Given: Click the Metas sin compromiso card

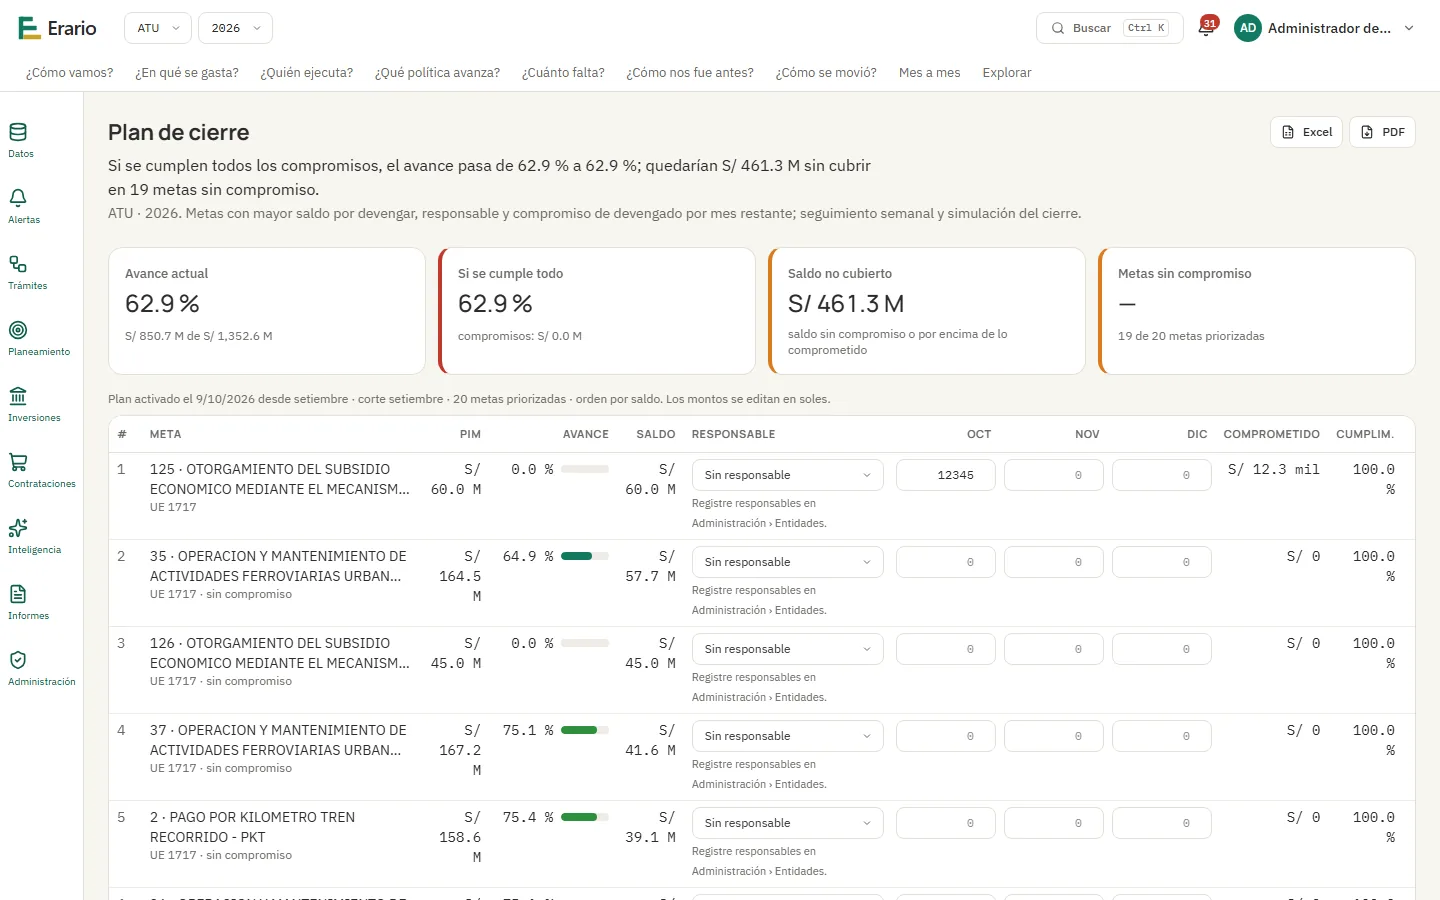Looking at the screenshot, I should (x=1257, y=311).
